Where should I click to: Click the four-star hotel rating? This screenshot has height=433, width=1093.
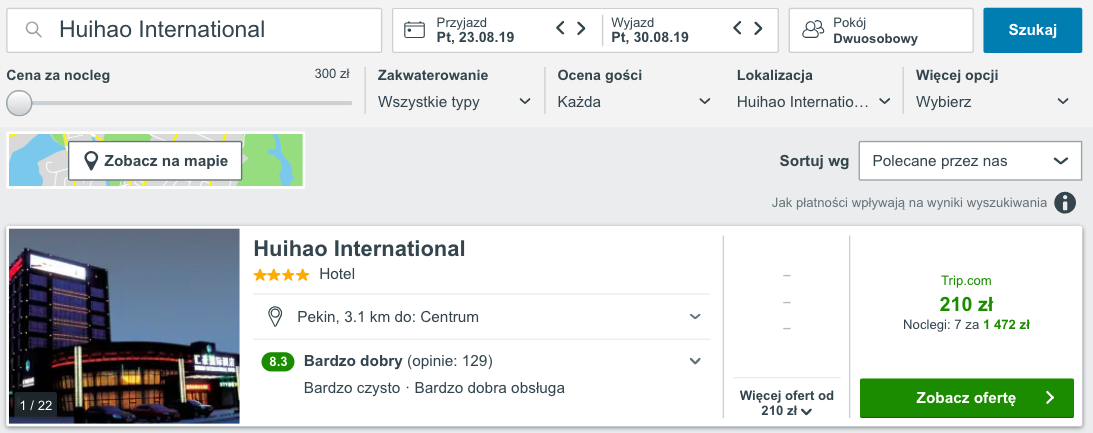coord(282,275)
